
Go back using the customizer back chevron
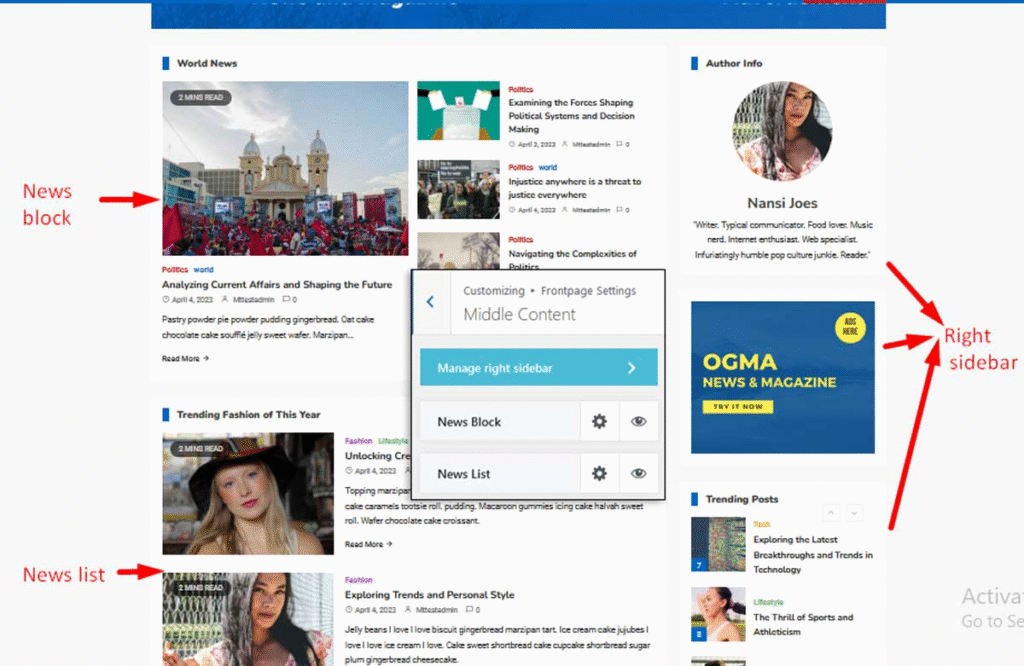click(x=431, y=301)
